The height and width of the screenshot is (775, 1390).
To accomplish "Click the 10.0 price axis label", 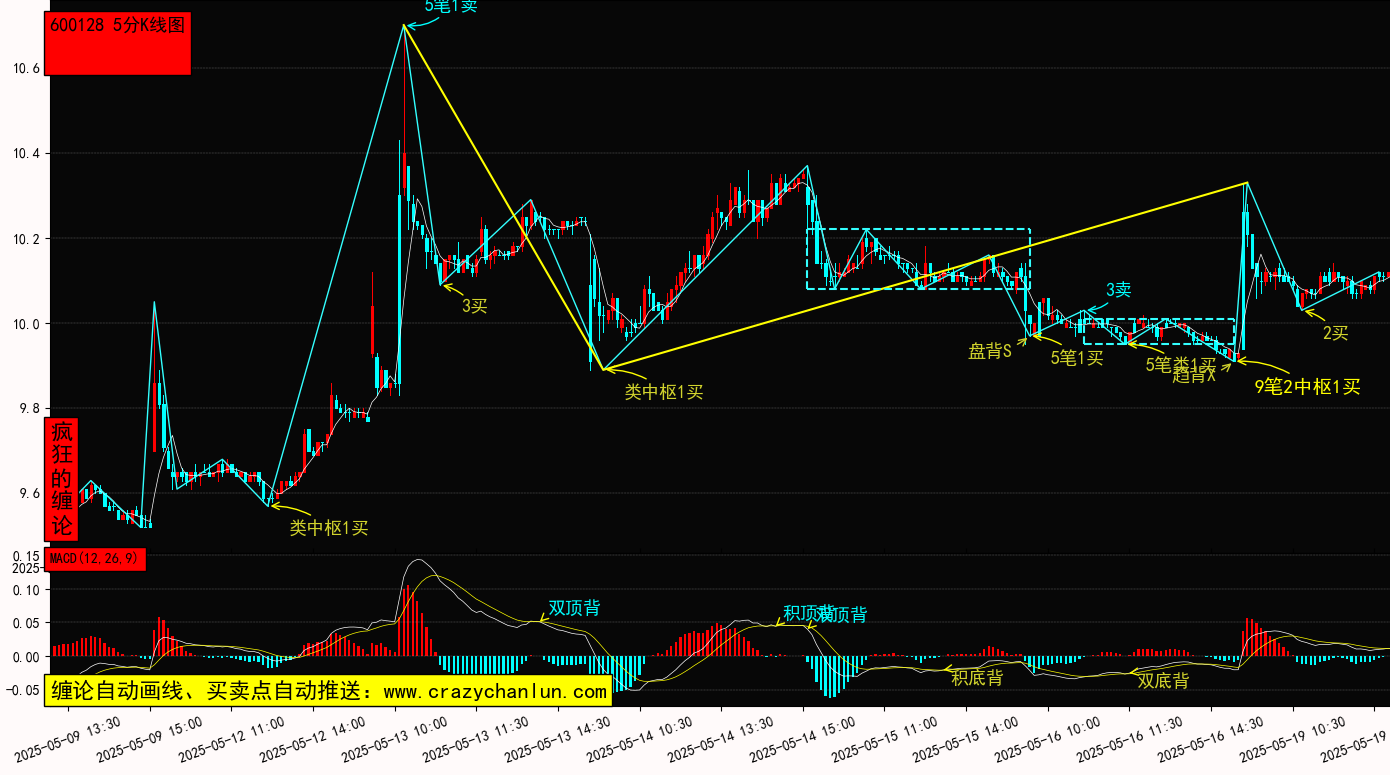I will click(26, 324).
